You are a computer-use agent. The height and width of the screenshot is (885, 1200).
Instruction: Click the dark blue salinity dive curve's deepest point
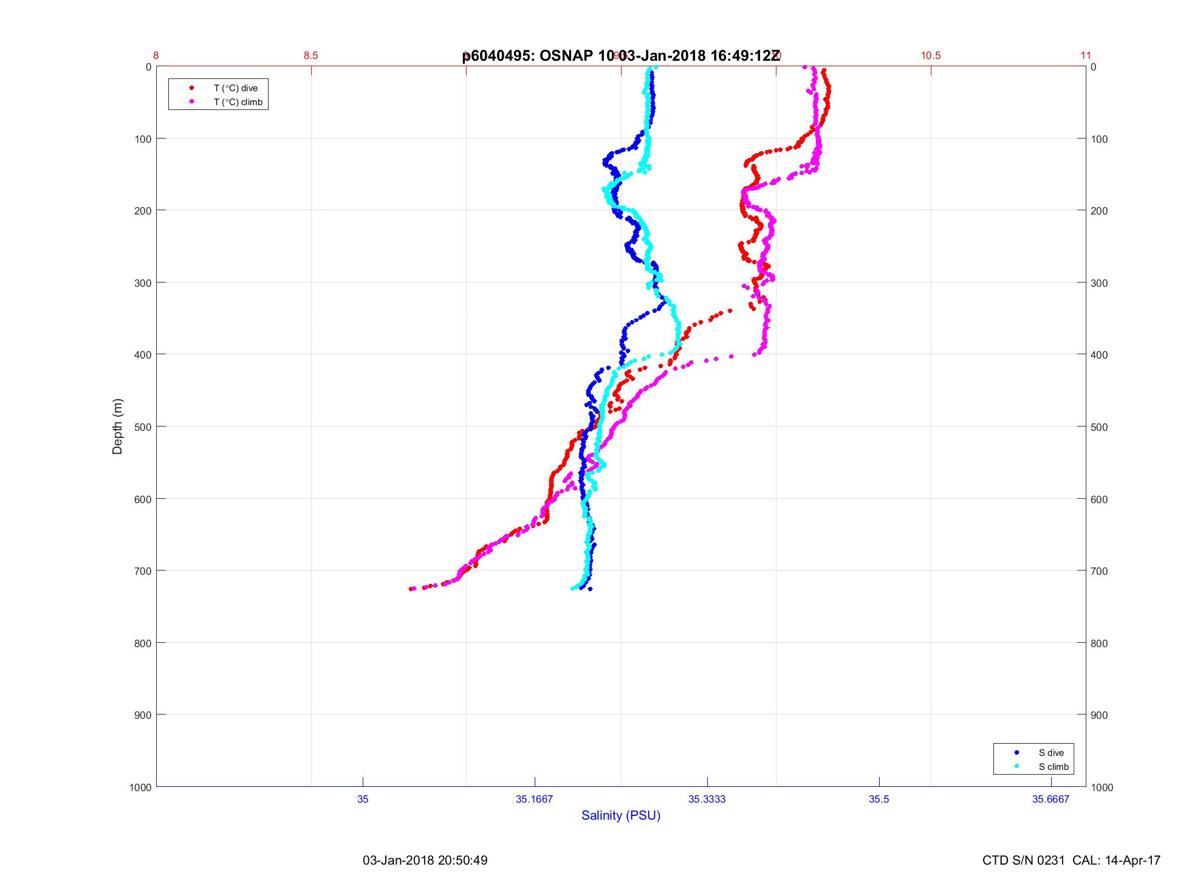[x=590, y=588]
